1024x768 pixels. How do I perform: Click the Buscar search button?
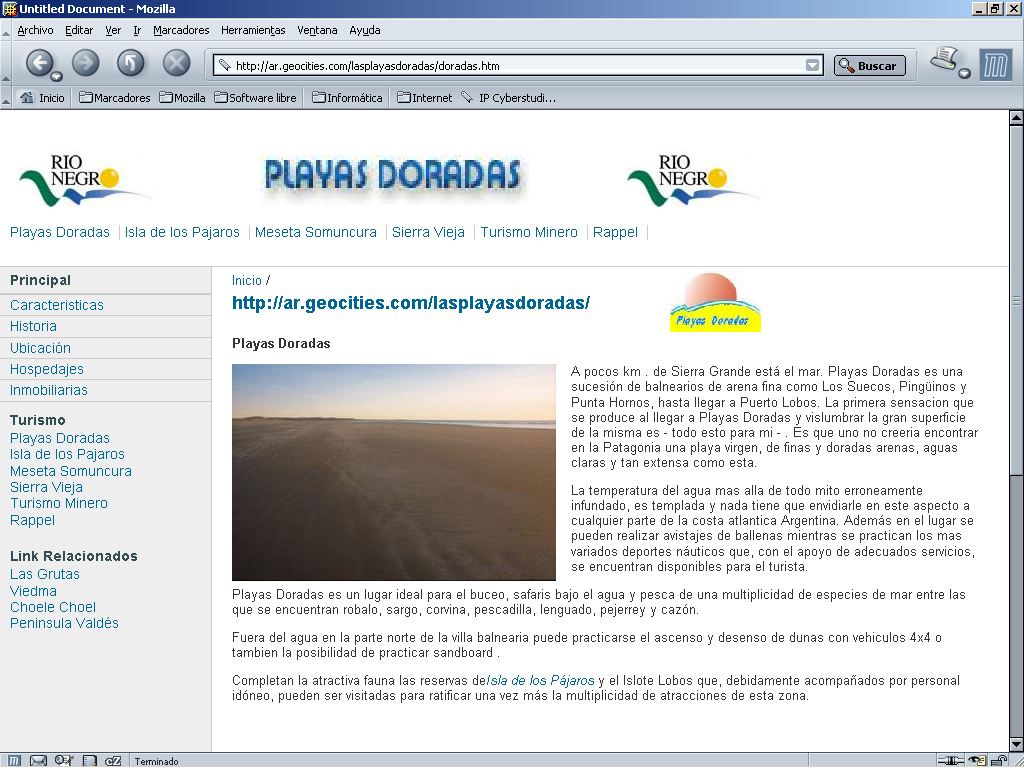click(x=869, y=66)
